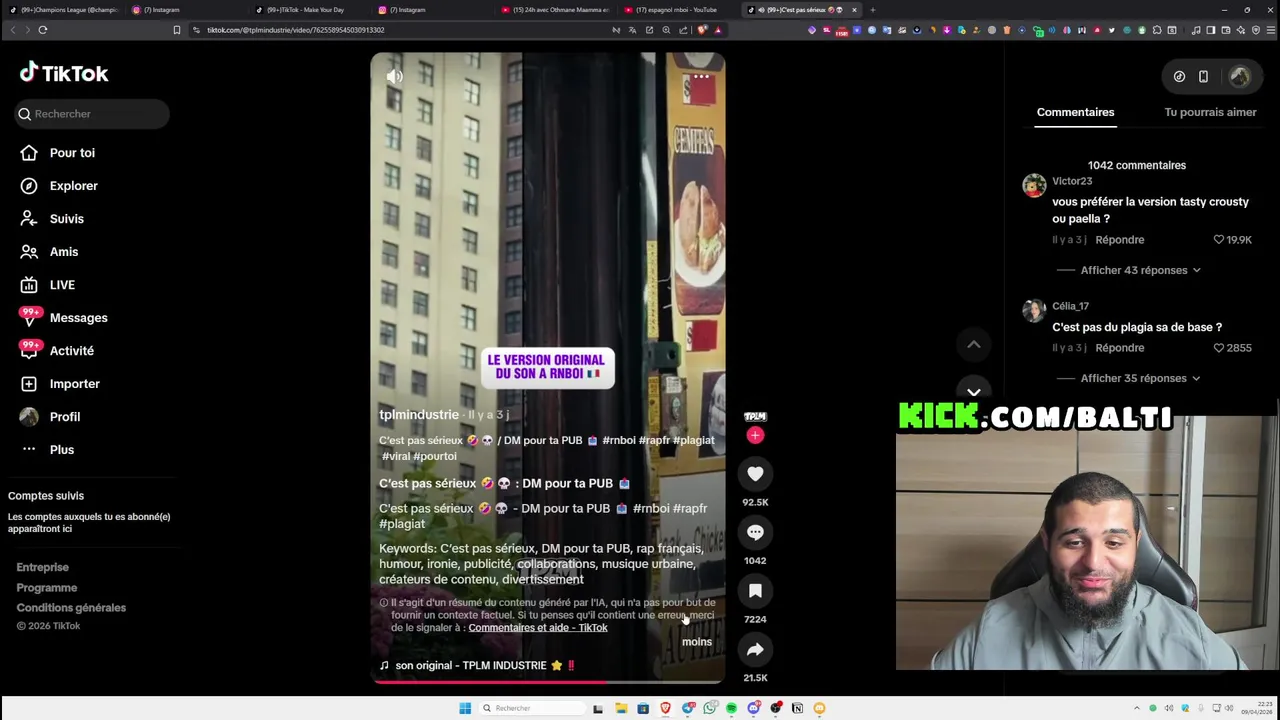Switch to Champions League browser tab
The height and width of the screenshot is (720, 1280).
tap(65, 10)
